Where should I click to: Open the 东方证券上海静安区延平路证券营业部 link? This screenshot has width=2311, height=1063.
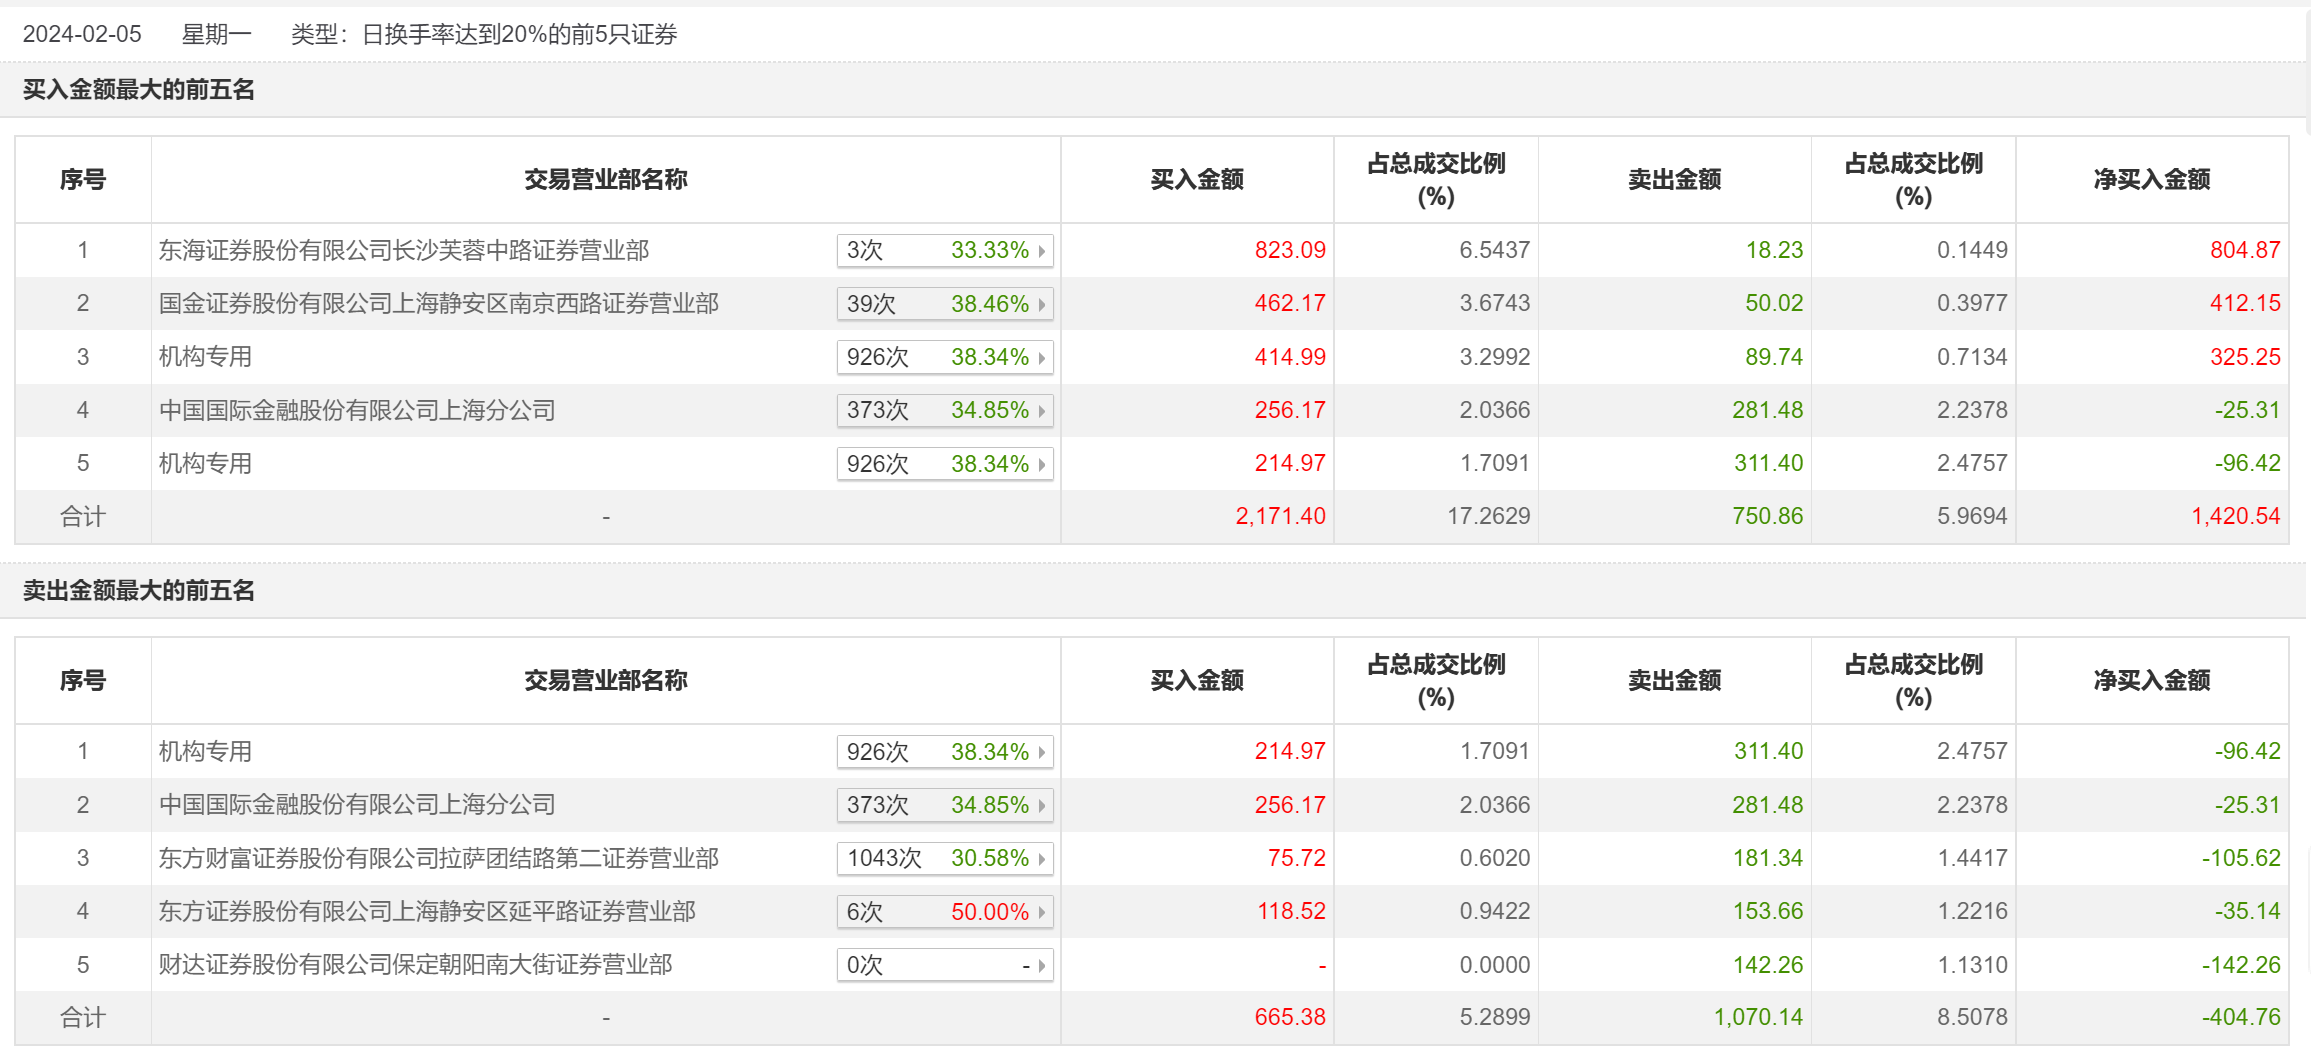427,911
